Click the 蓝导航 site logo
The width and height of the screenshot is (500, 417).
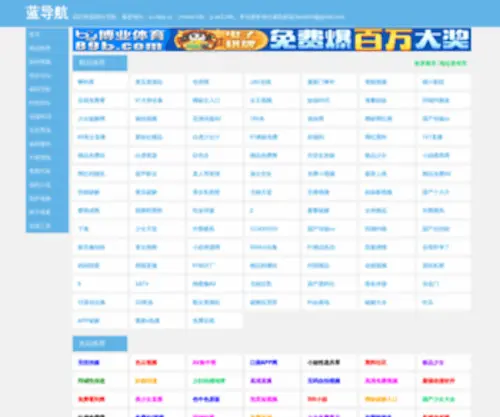pos(47,13)
